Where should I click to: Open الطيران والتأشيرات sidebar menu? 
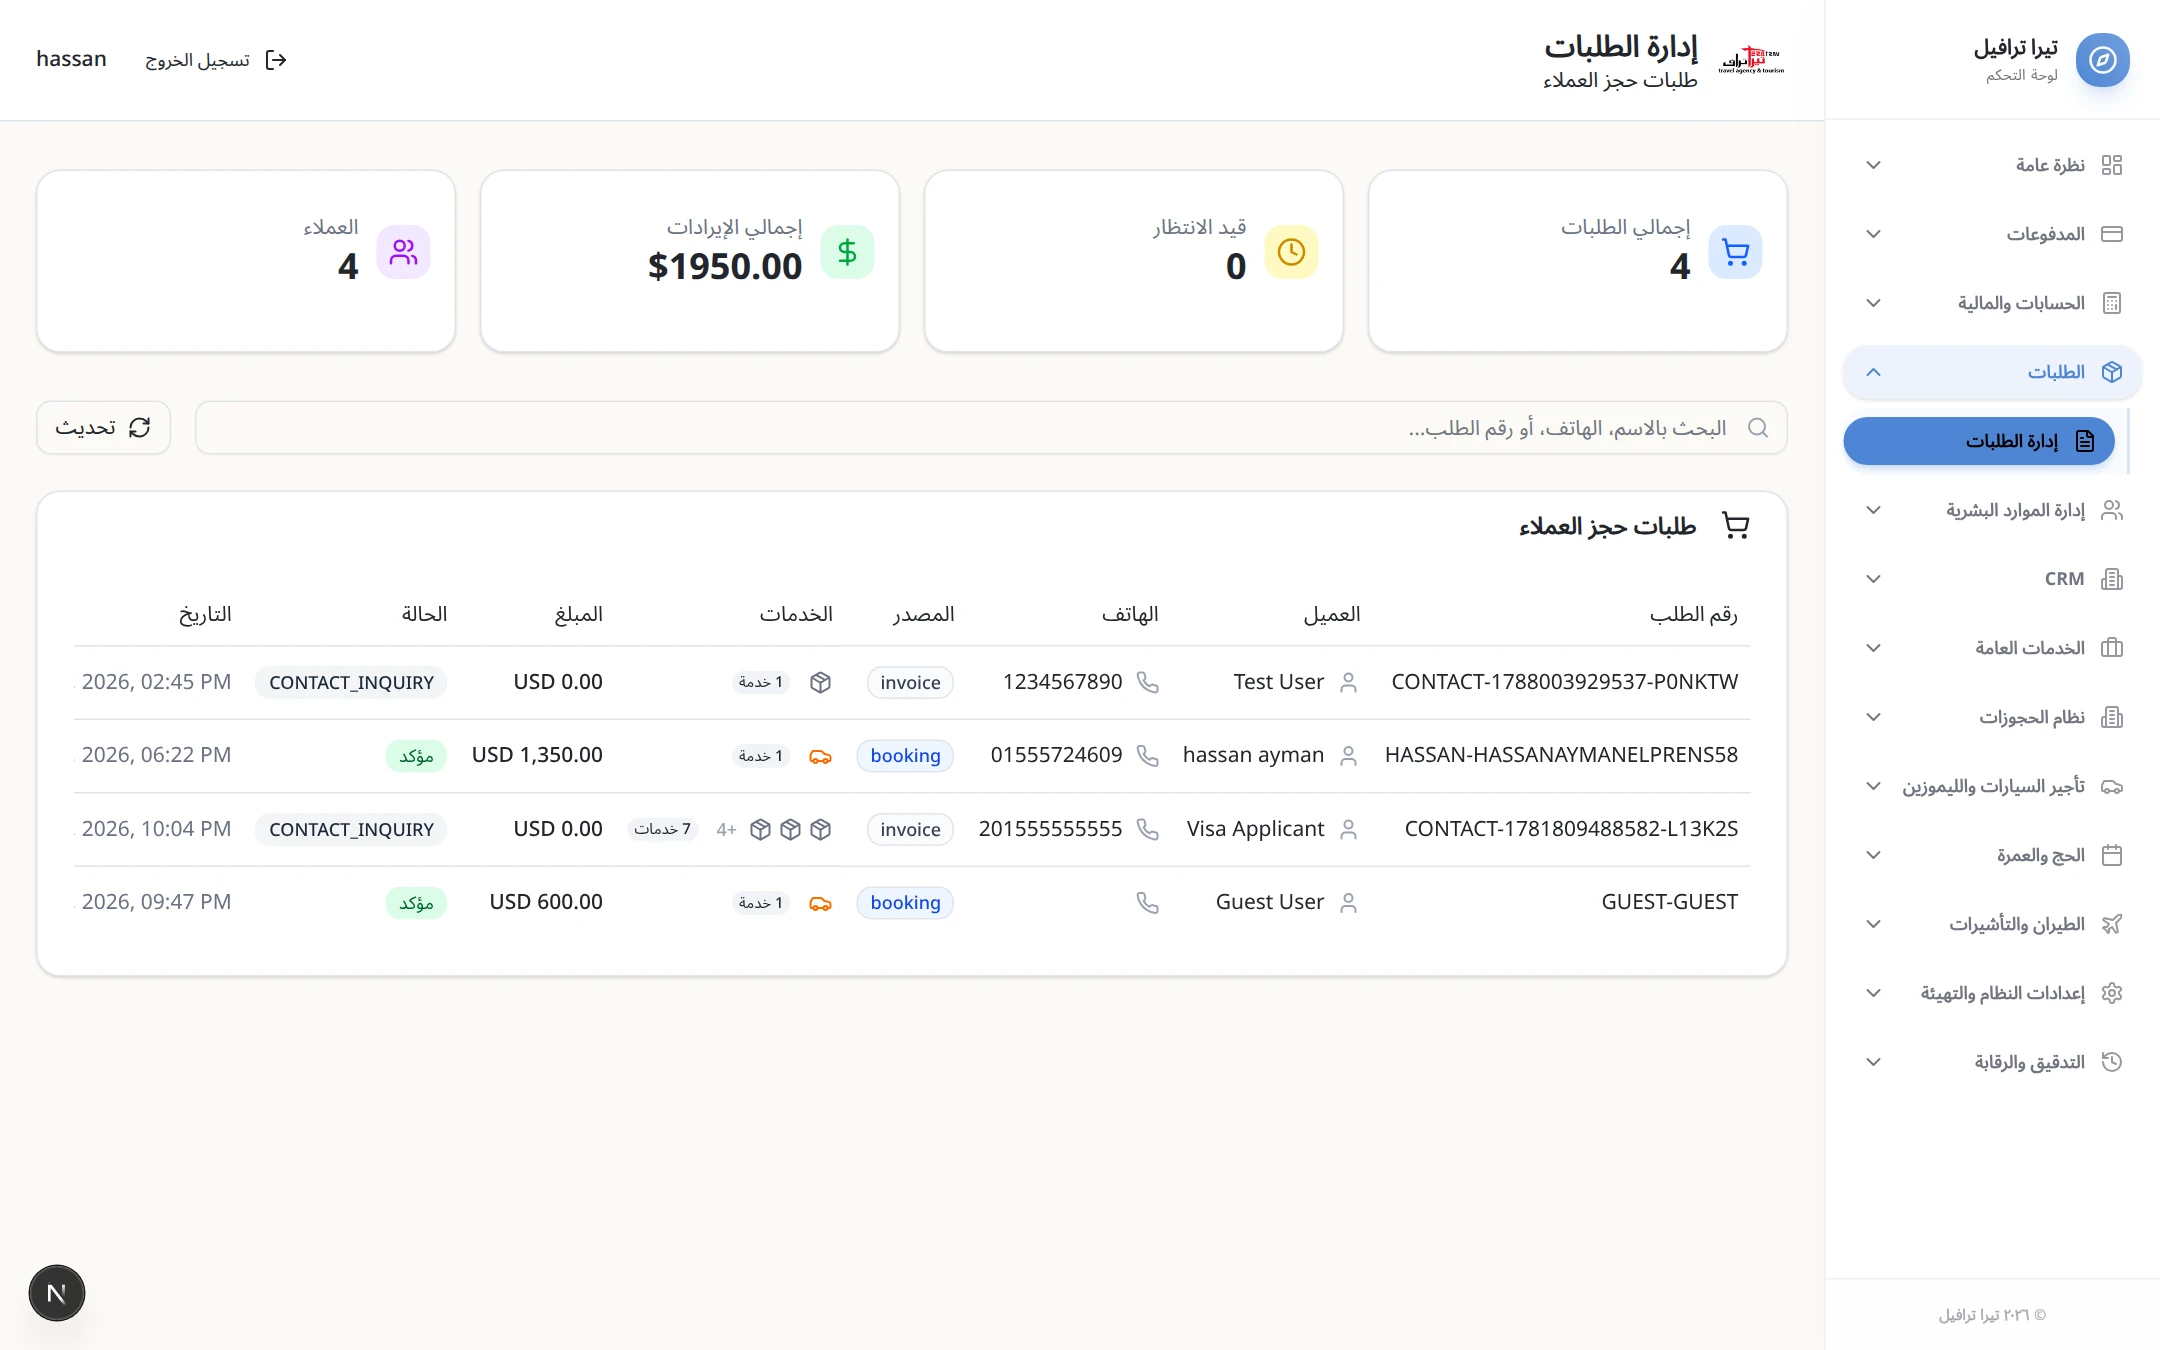(1992, 924)
